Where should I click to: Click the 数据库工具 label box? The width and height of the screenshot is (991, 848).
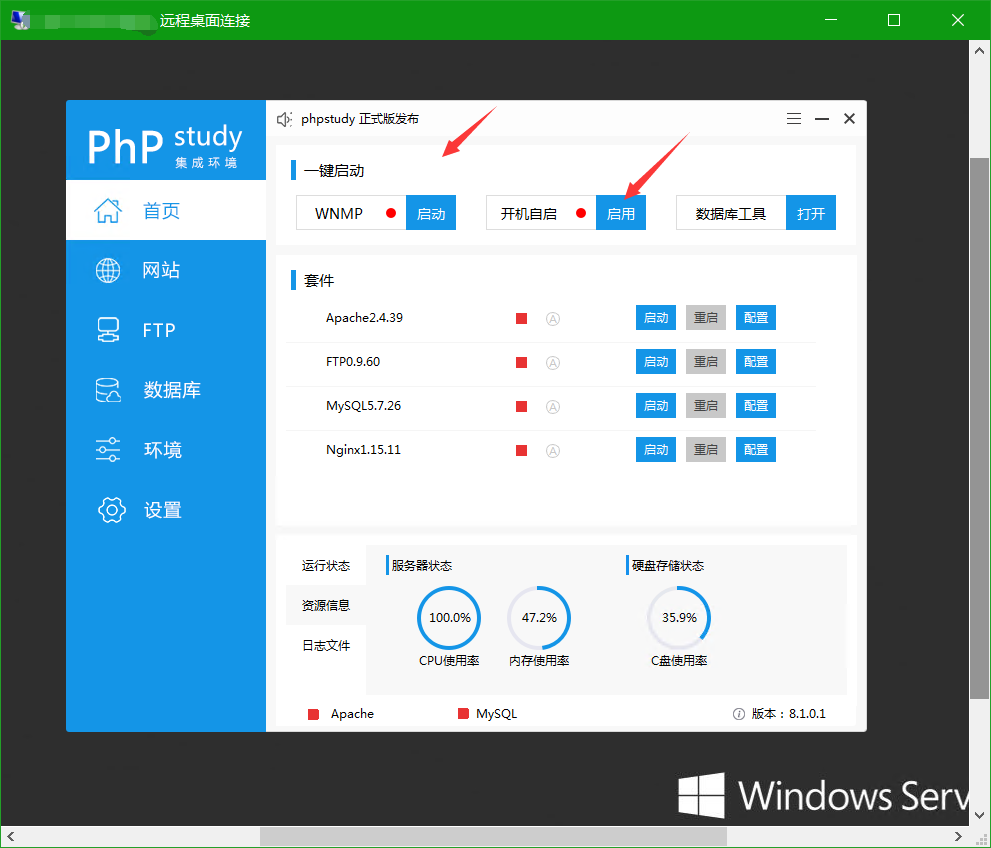point(731,213)
